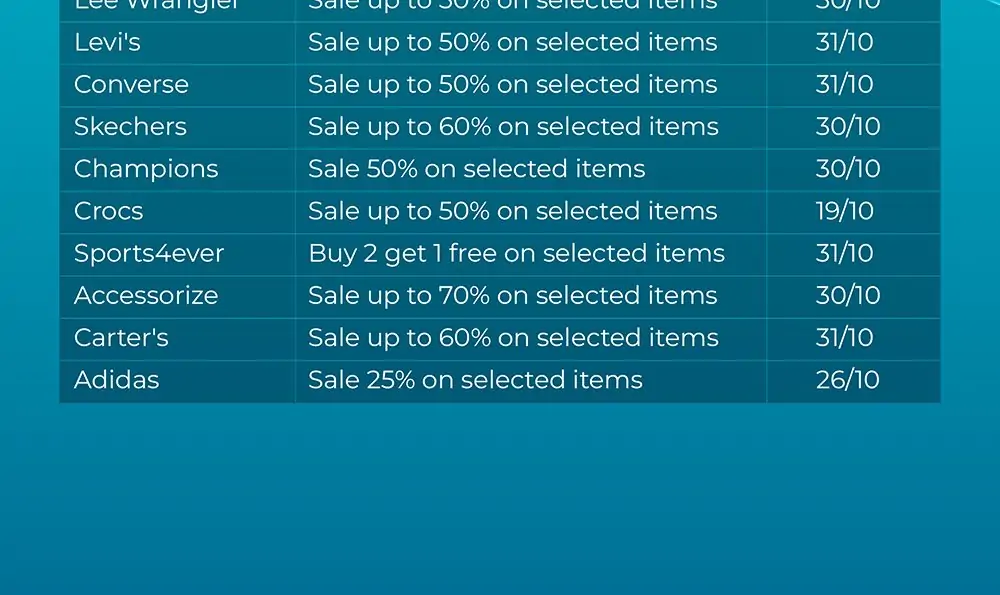Click Accessorize's 70% sale offer text
Image resolution: width=1000 pixels, height=595 pixels.
513,296
